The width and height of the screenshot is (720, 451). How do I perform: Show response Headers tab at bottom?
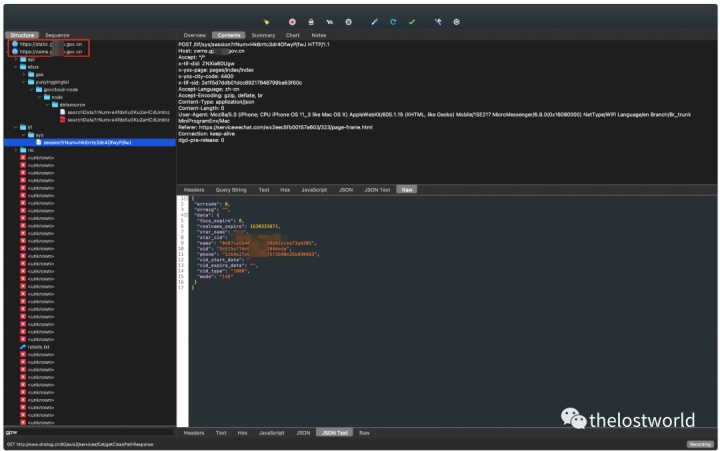194,433
